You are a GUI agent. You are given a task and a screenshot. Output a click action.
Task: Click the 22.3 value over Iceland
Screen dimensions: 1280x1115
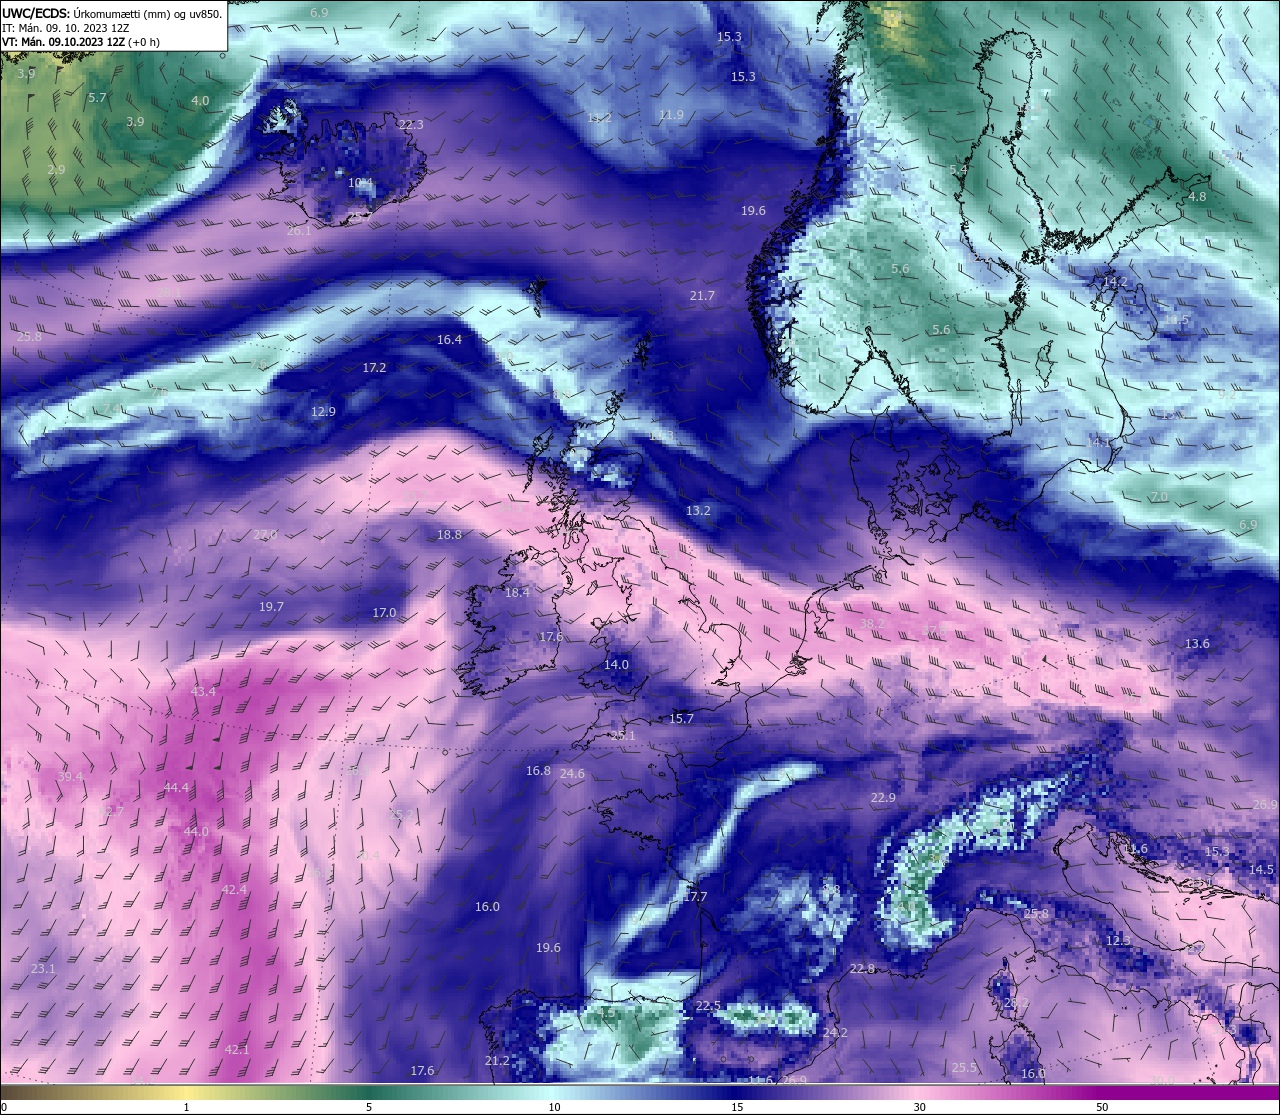tap(411, 125)
